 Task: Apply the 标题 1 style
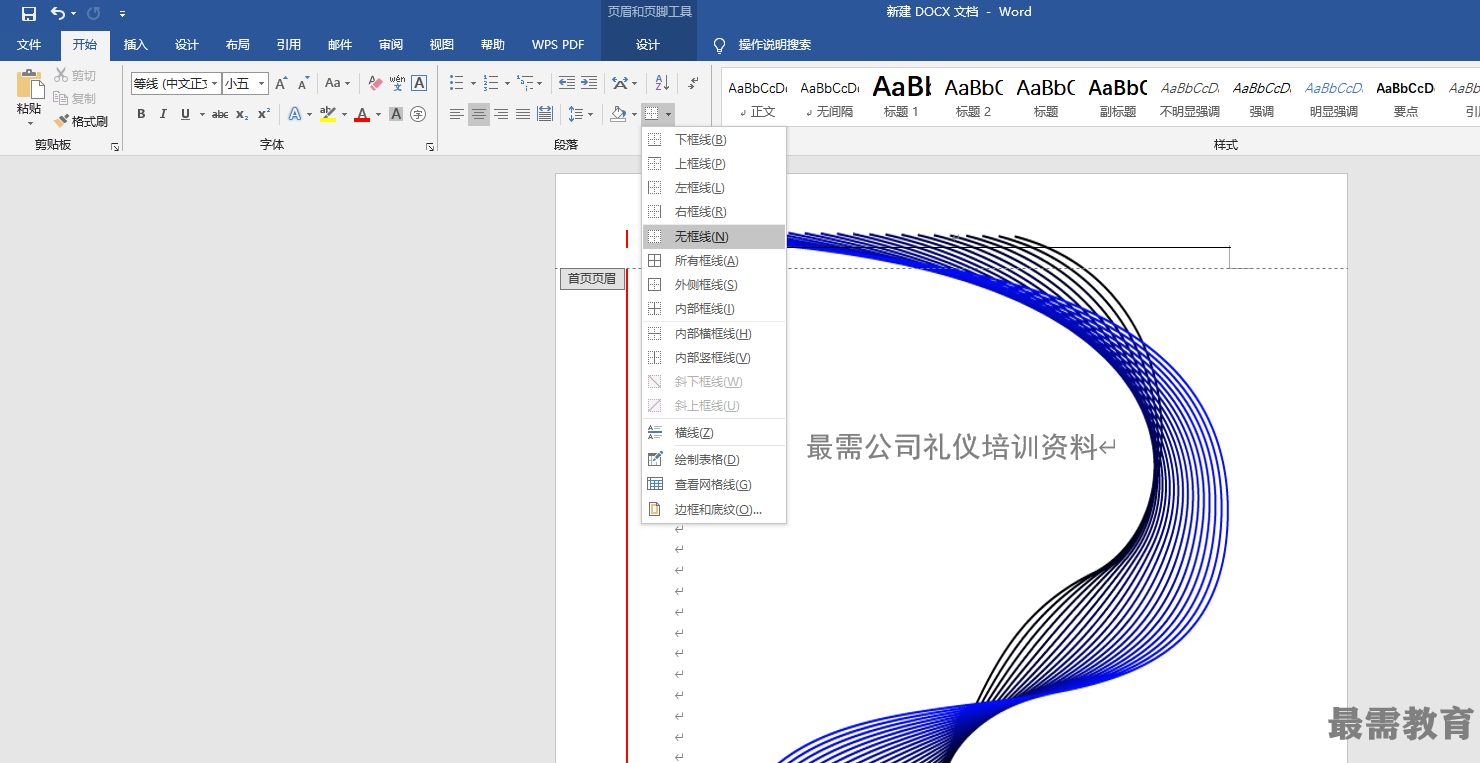tap(901, 98)
